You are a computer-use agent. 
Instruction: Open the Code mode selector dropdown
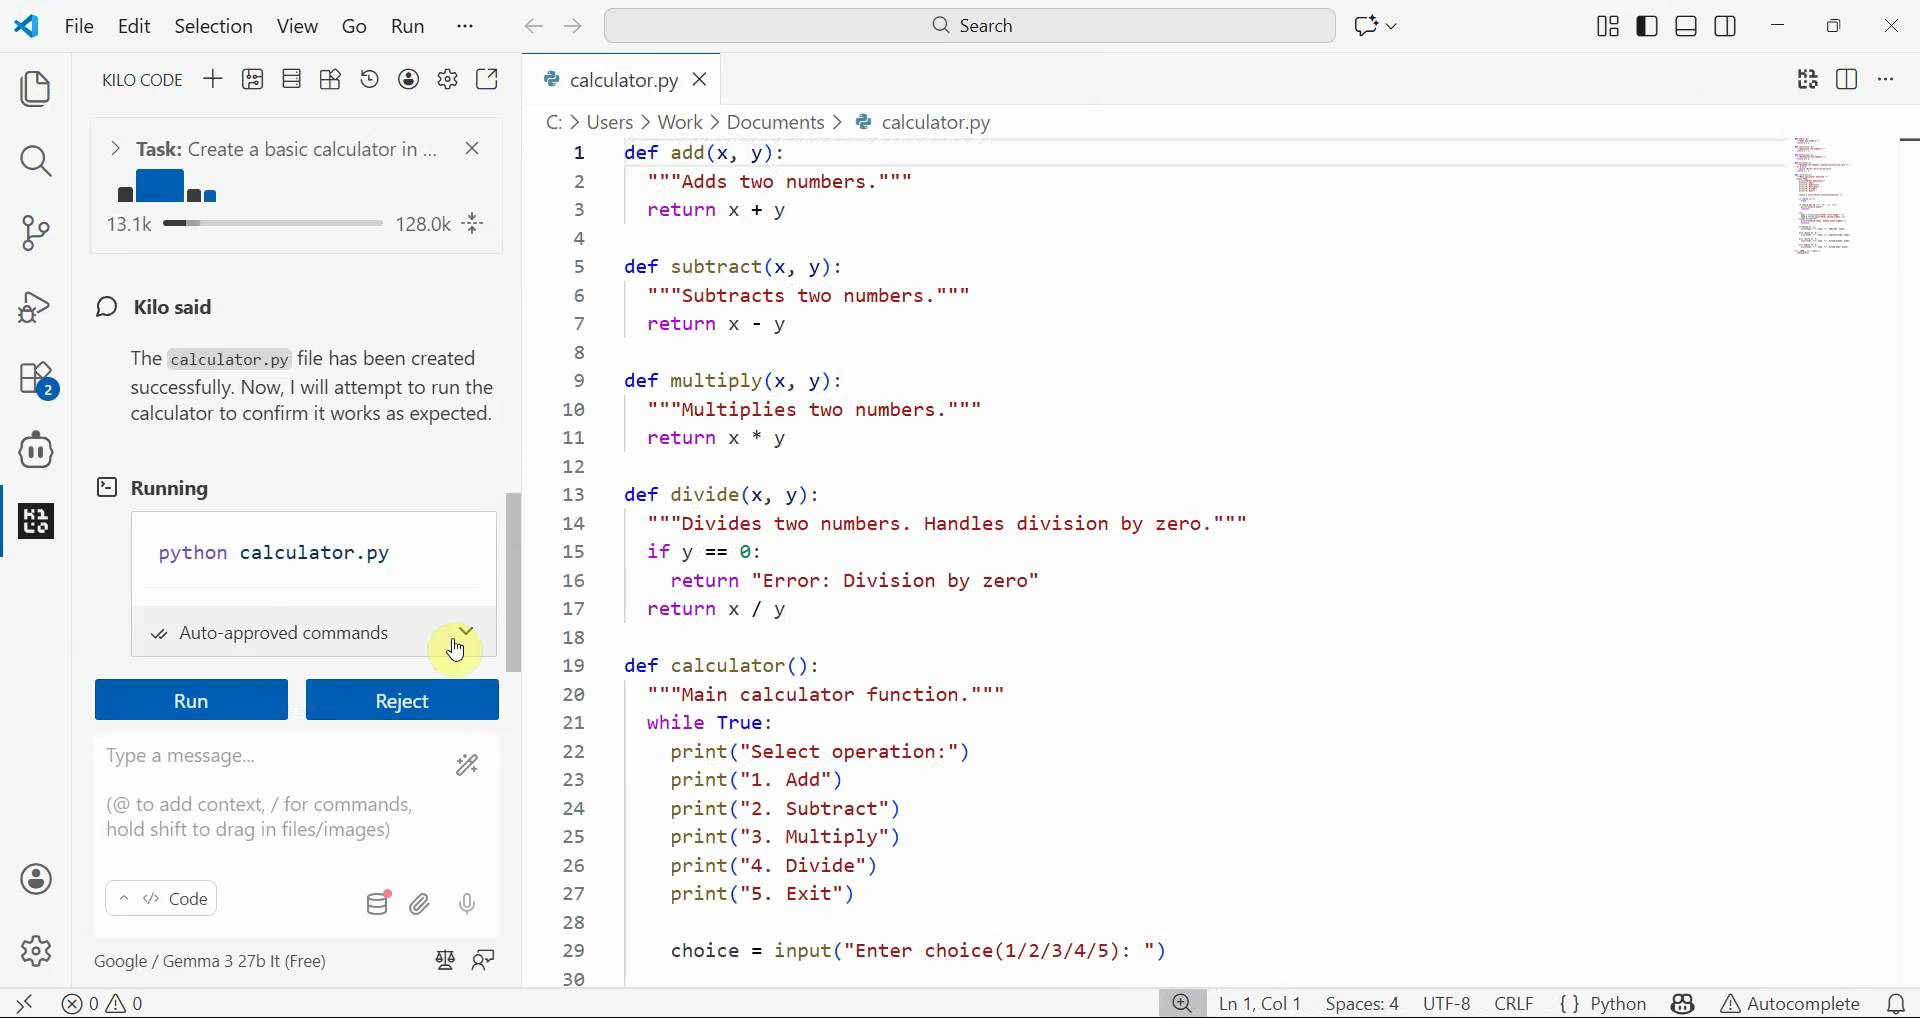coord(161,899)
